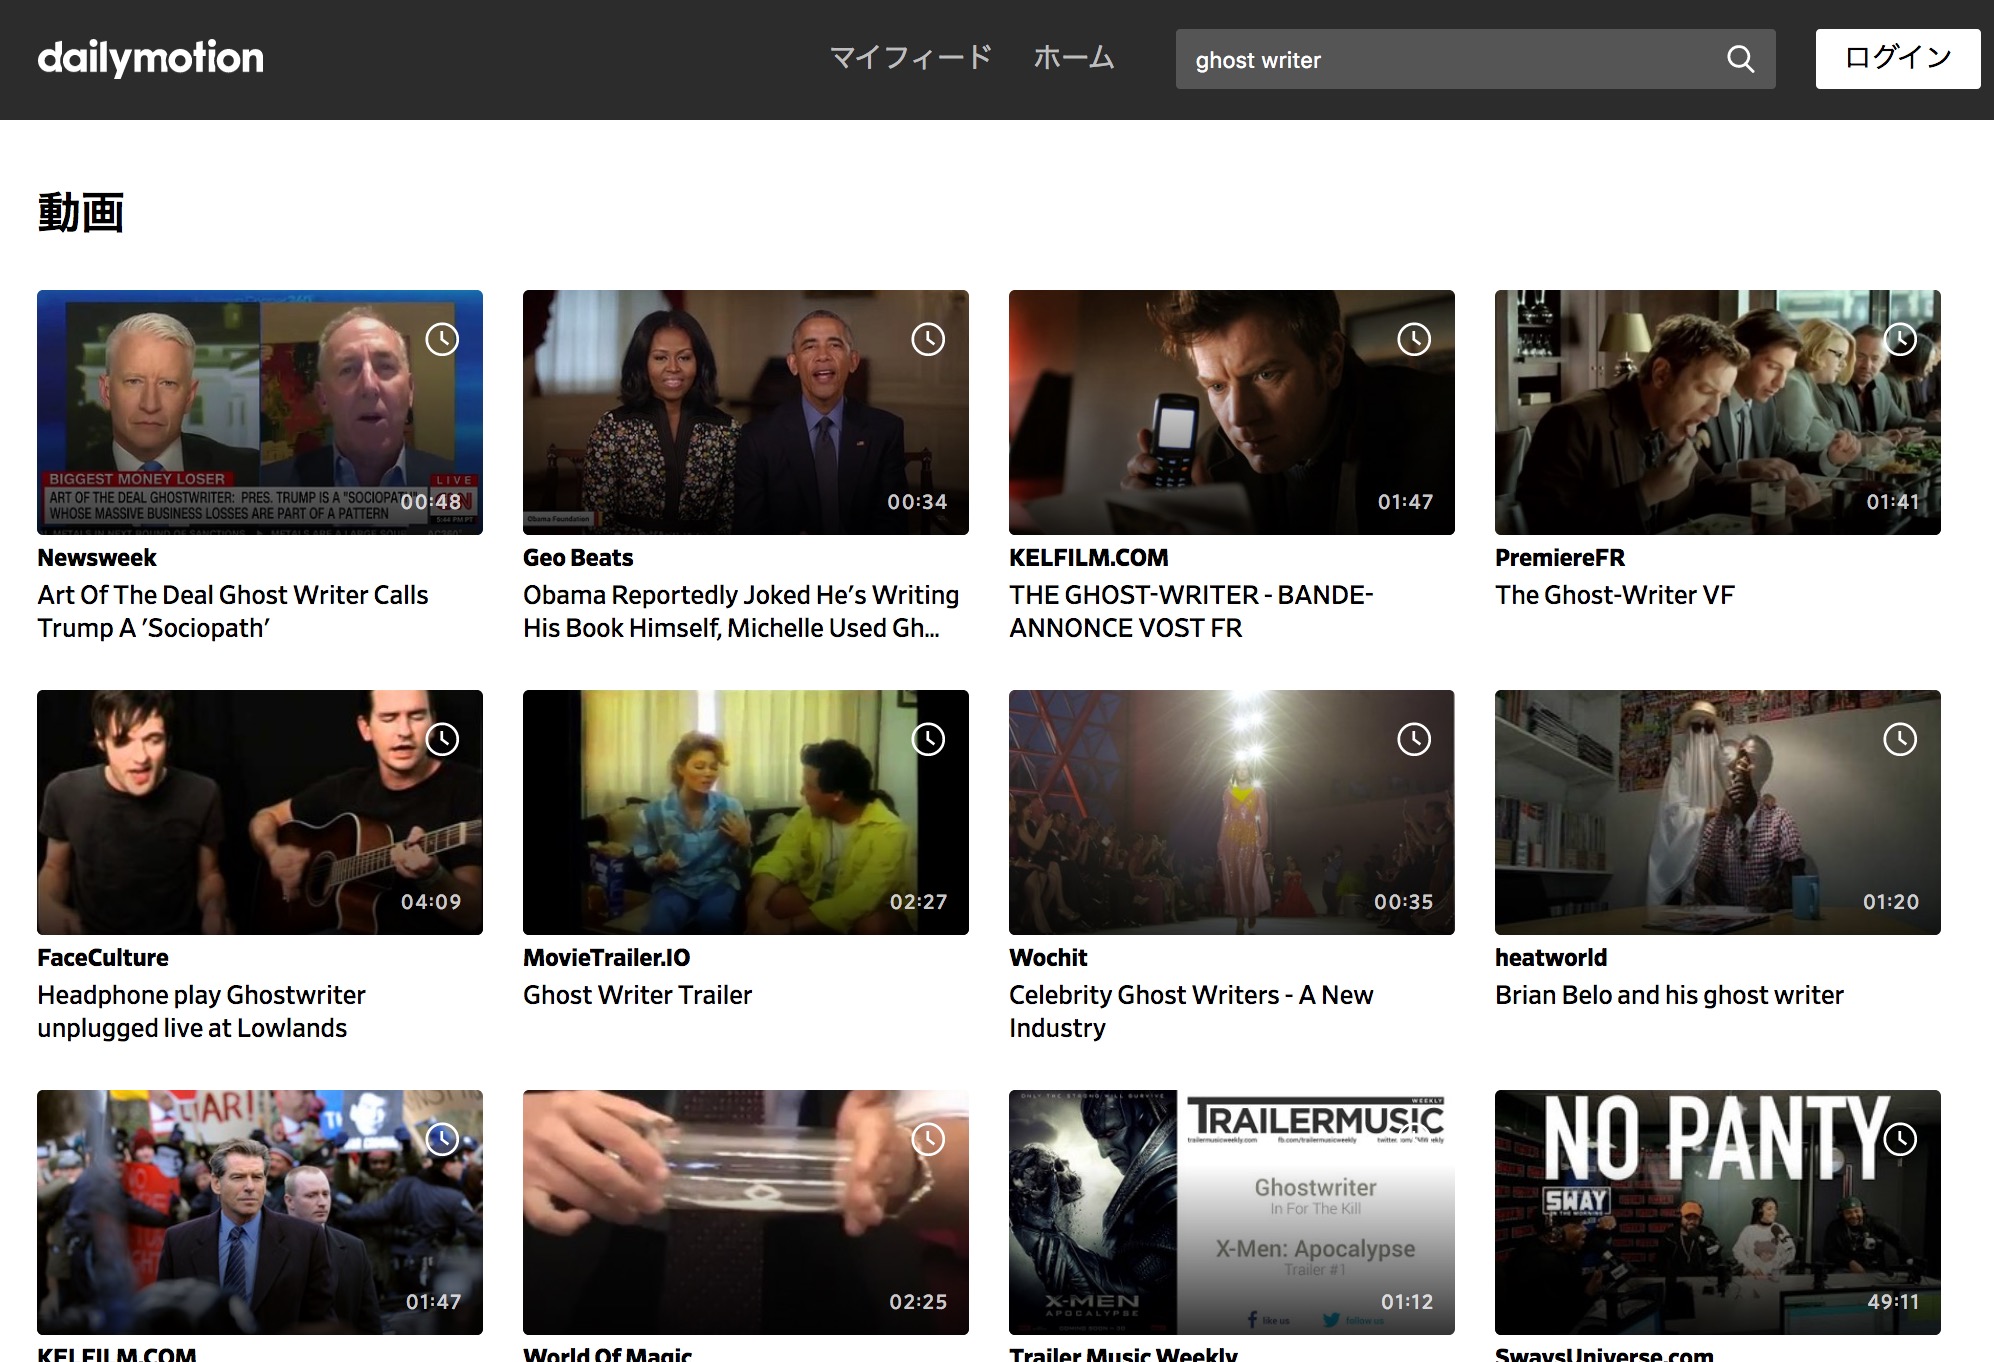Click watch later clock on Trailer Music Weekly video
The image size is (1994, 1362).
click(x=1414, y=1139)
